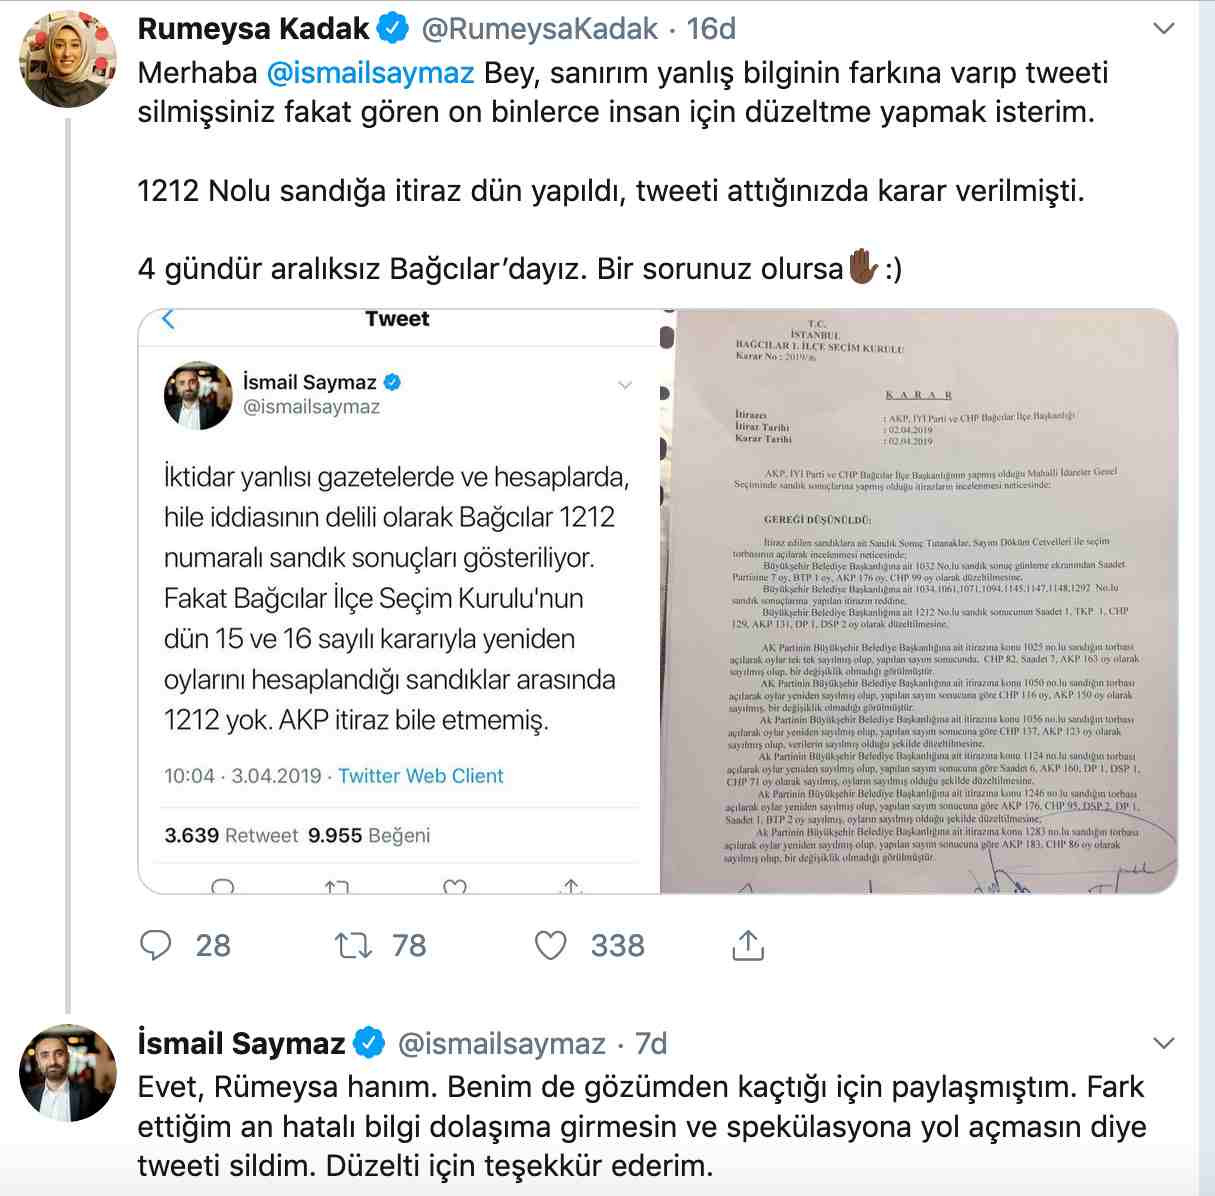Open Rumeysa Kadak's display name link
The width and height of the screenshot is (1215, 1196).
pyautogui.click(x=253, y=29)
